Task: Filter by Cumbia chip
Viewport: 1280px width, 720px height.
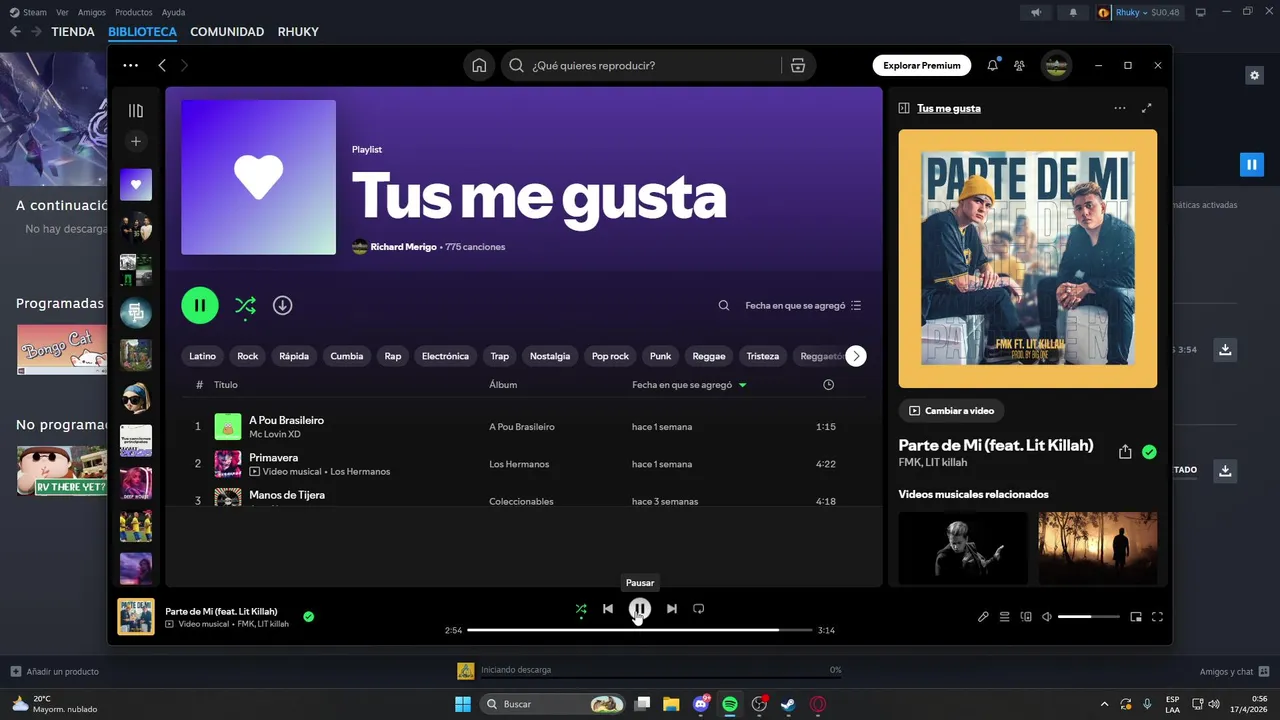Action: click(x=347, y=356)
